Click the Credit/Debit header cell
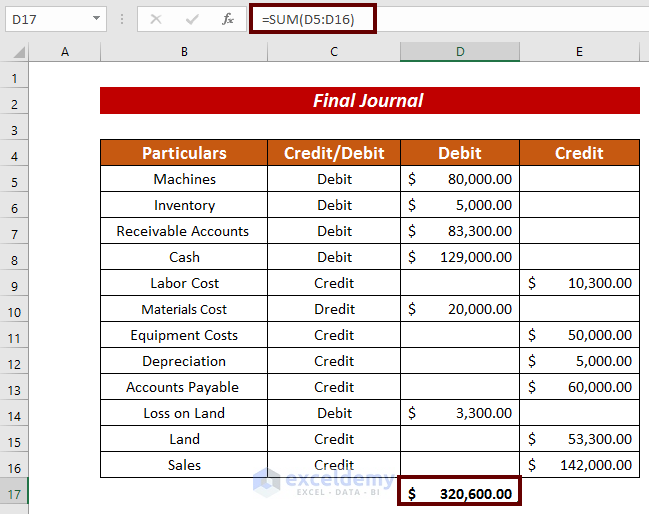The height and width of the screenshot is (514, 649). tap(334, 153)
